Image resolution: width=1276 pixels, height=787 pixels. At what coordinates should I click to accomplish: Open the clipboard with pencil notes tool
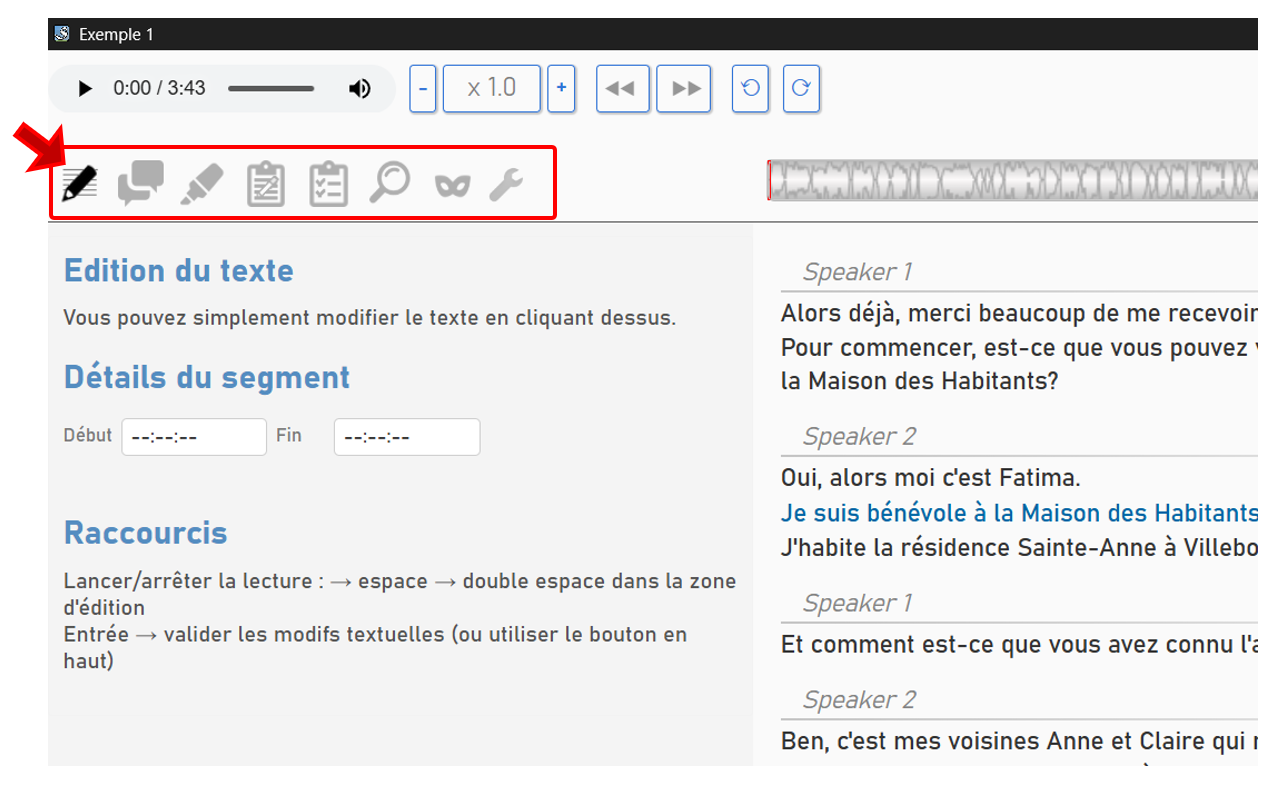tap(265, 184)
